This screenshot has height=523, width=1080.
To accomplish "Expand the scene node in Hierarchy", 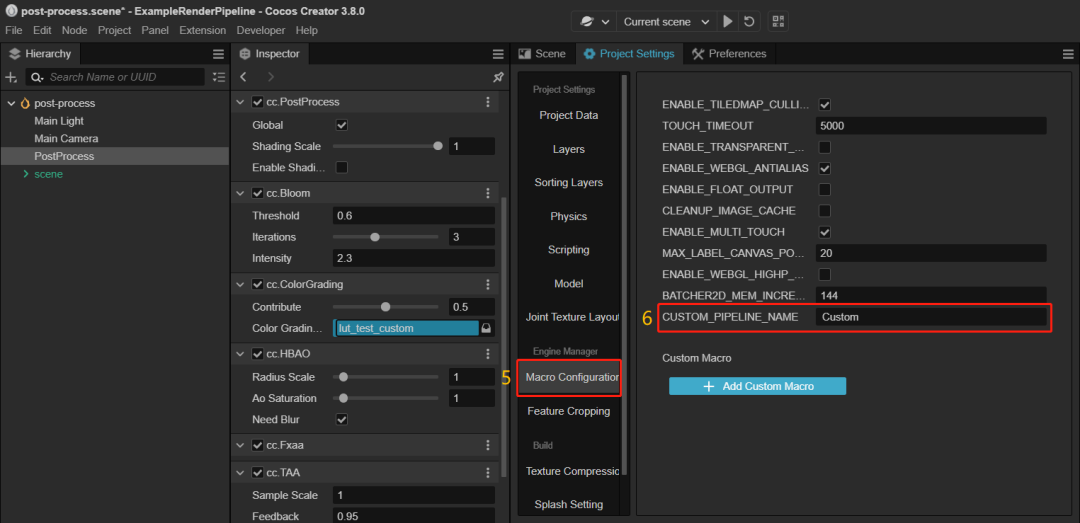I will pos(26,174).
